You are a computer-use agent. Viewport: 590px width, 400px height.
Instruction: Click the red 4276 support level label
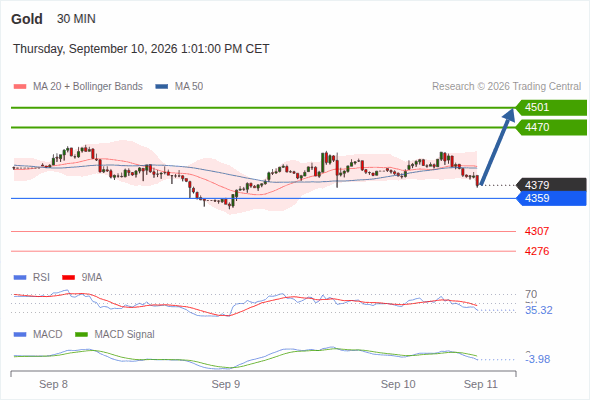pos(537,251)
